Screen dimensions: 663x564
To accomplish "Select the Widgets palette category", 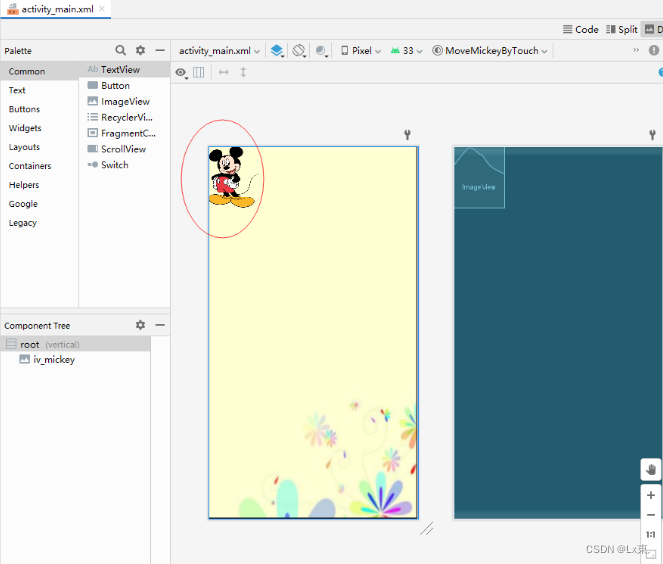I will [x=39, y=128].
